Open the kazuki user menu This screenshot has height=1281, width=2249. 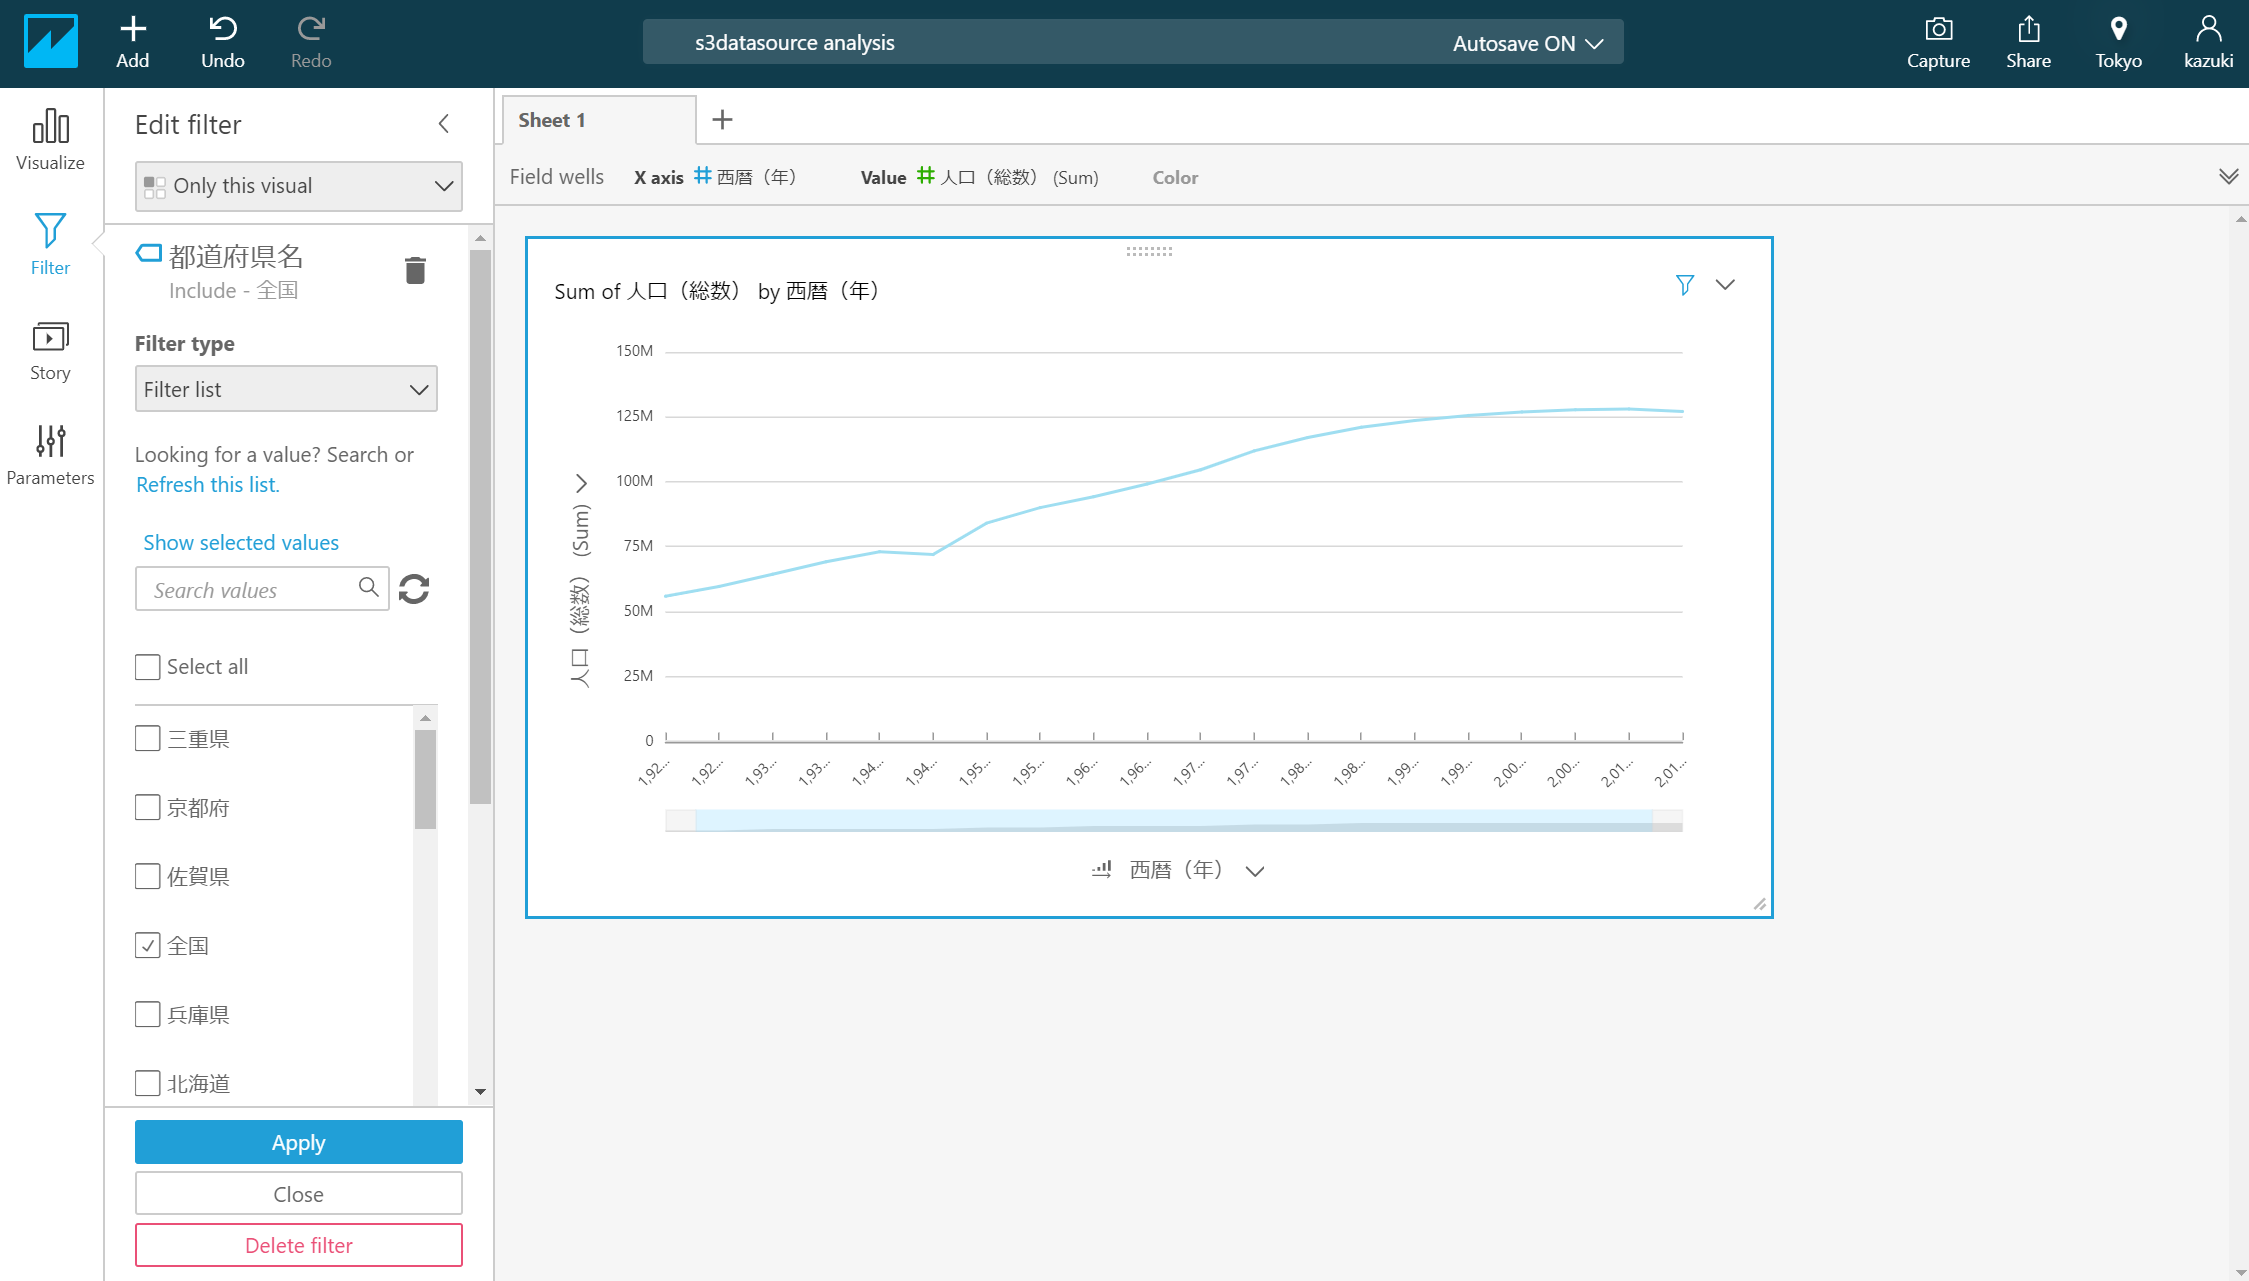tap(2207, 40)
